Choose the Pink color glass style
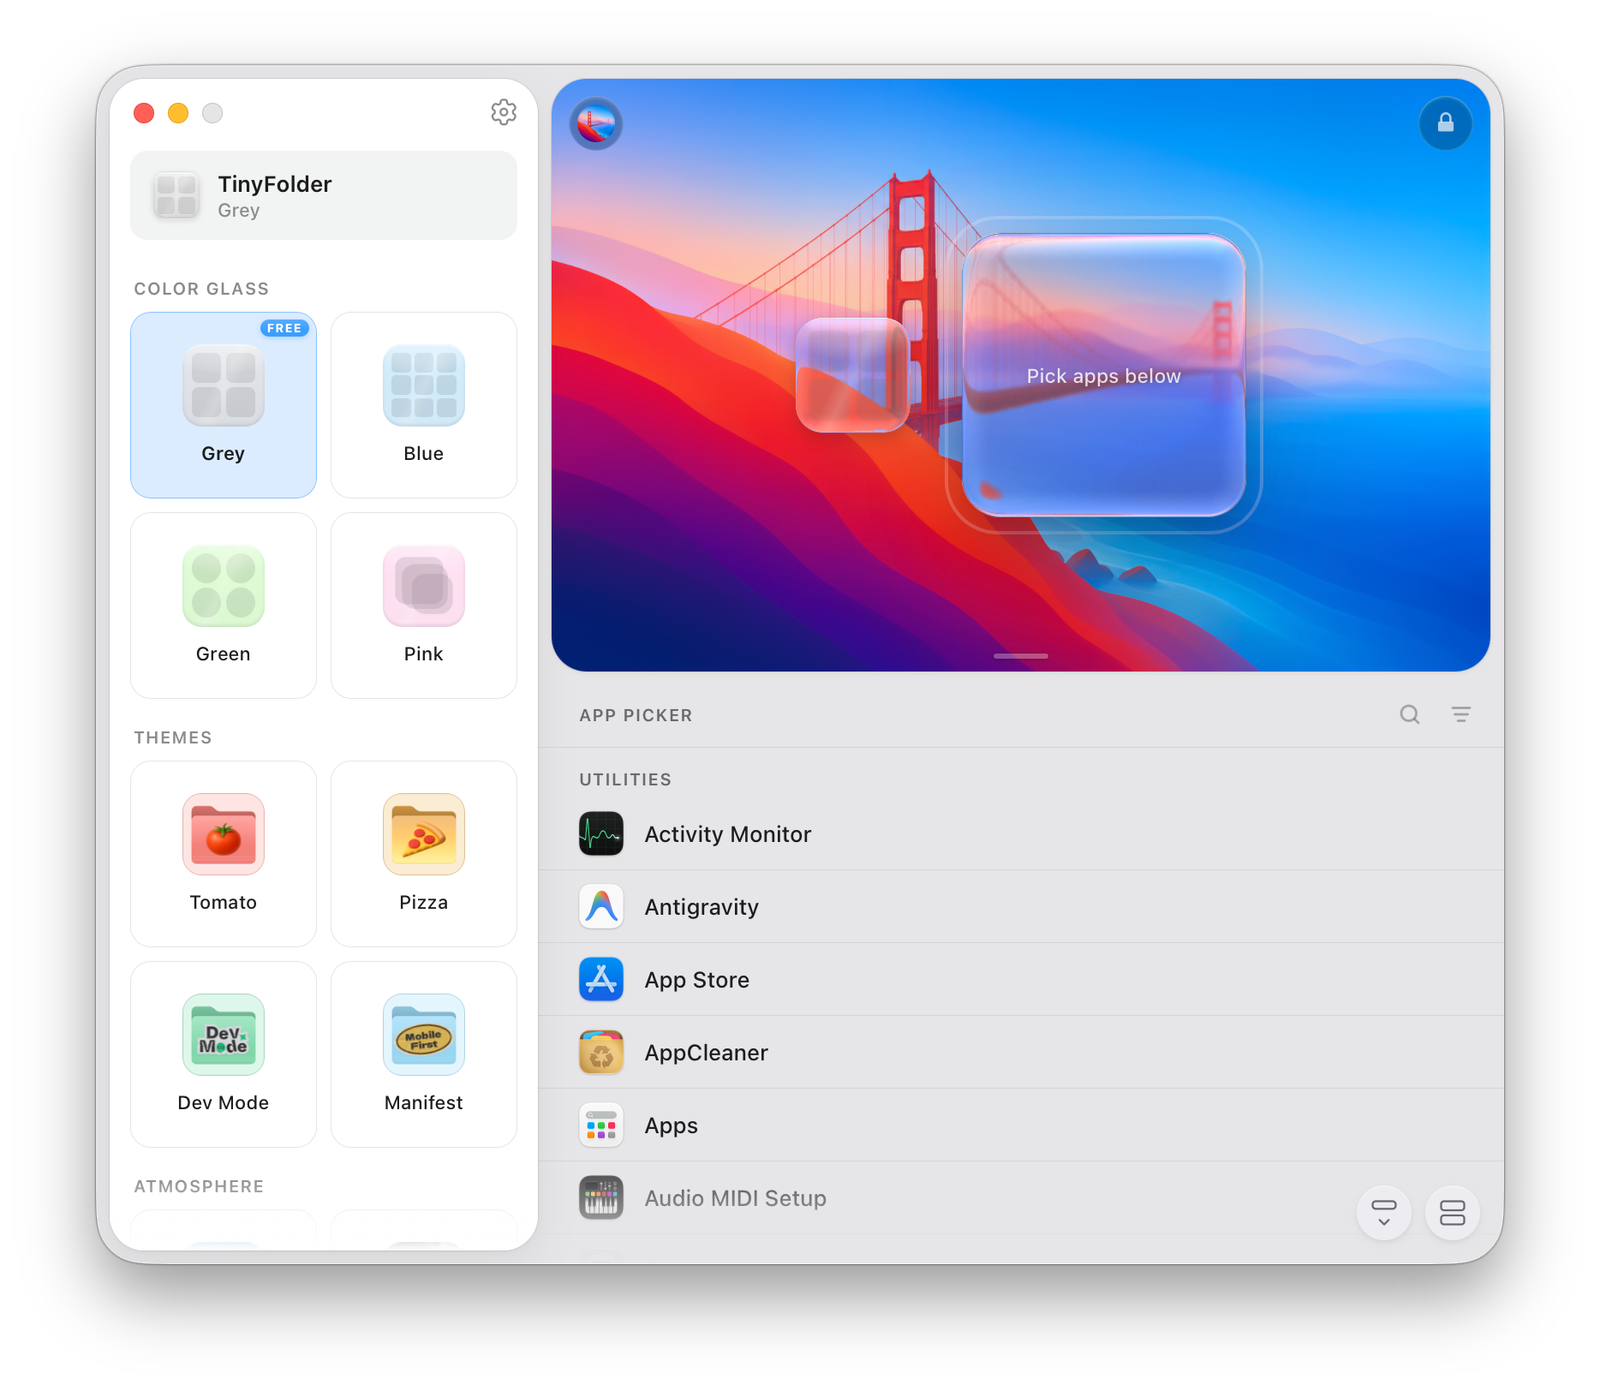Viewport: 1600px width, 1391px height. 424,606
